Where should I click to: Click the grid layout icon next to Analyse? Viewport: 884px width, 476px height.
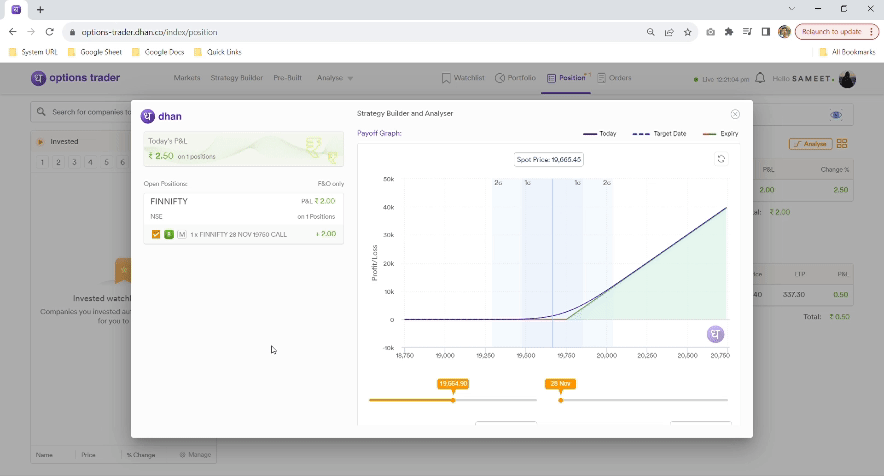click(842, 144)
